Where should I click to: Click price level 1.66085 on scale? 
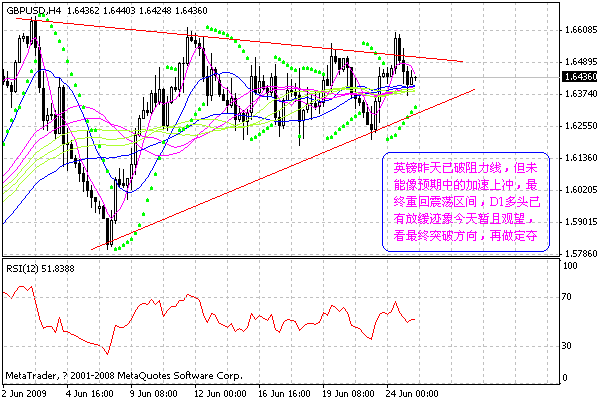tap(581, 29)
